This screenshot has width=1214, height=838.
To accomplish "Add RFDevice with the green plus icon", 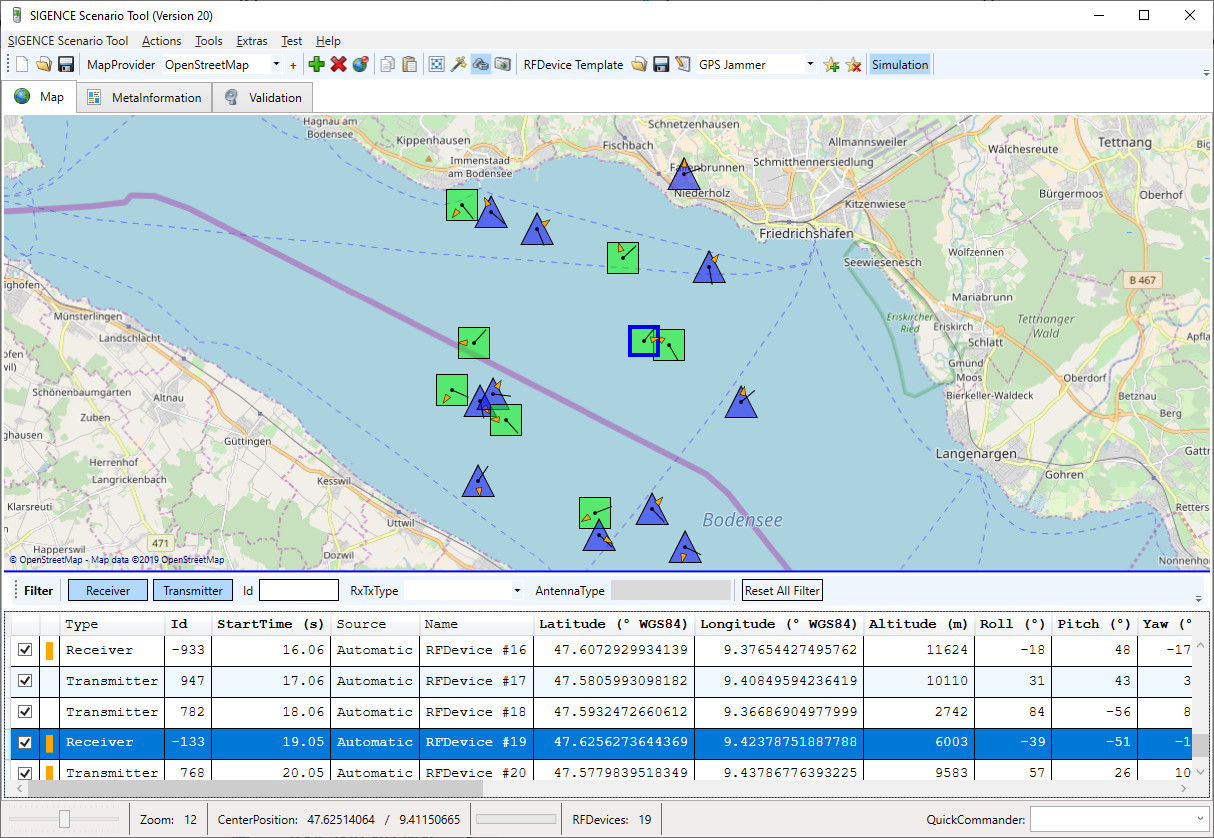I will point(316,65).
